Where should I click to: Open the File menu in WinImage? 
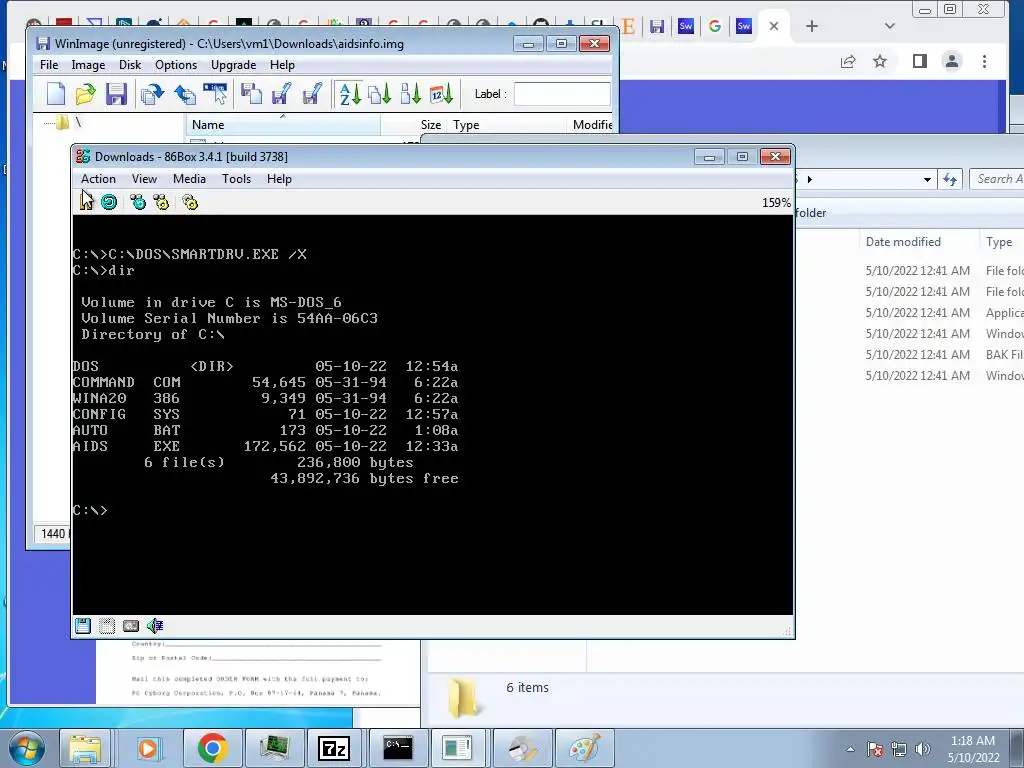(x=49, y=65)
